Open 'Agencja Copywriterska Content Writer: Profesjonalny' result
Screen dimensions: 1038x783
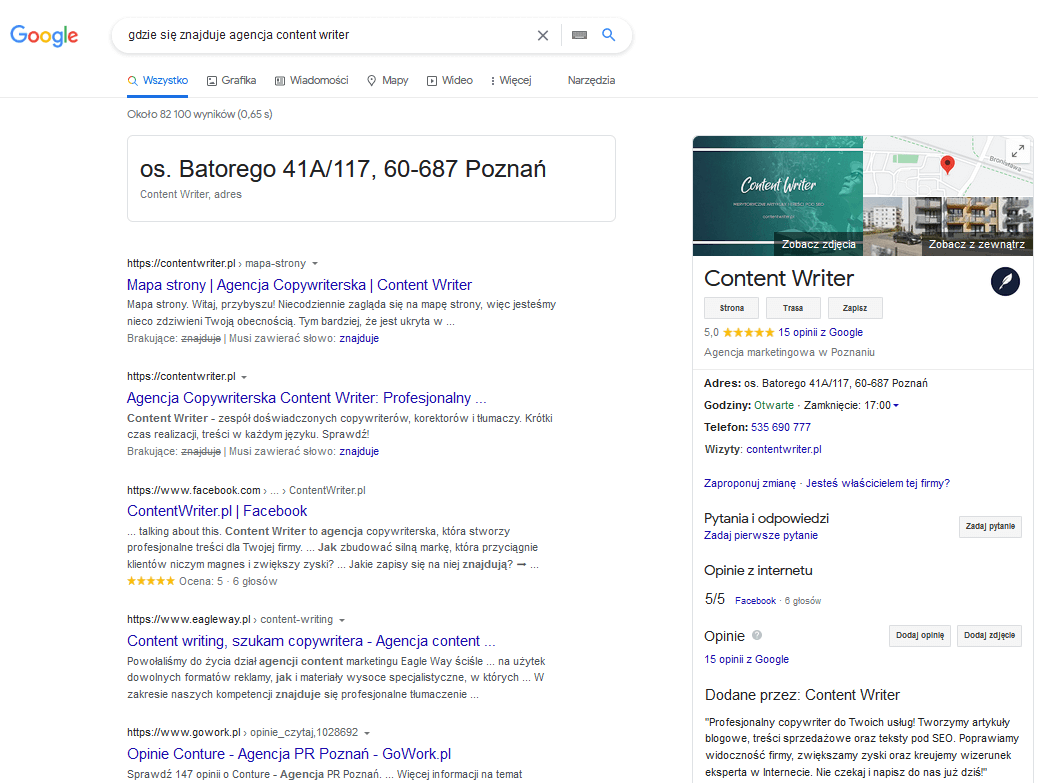point(307,398)
